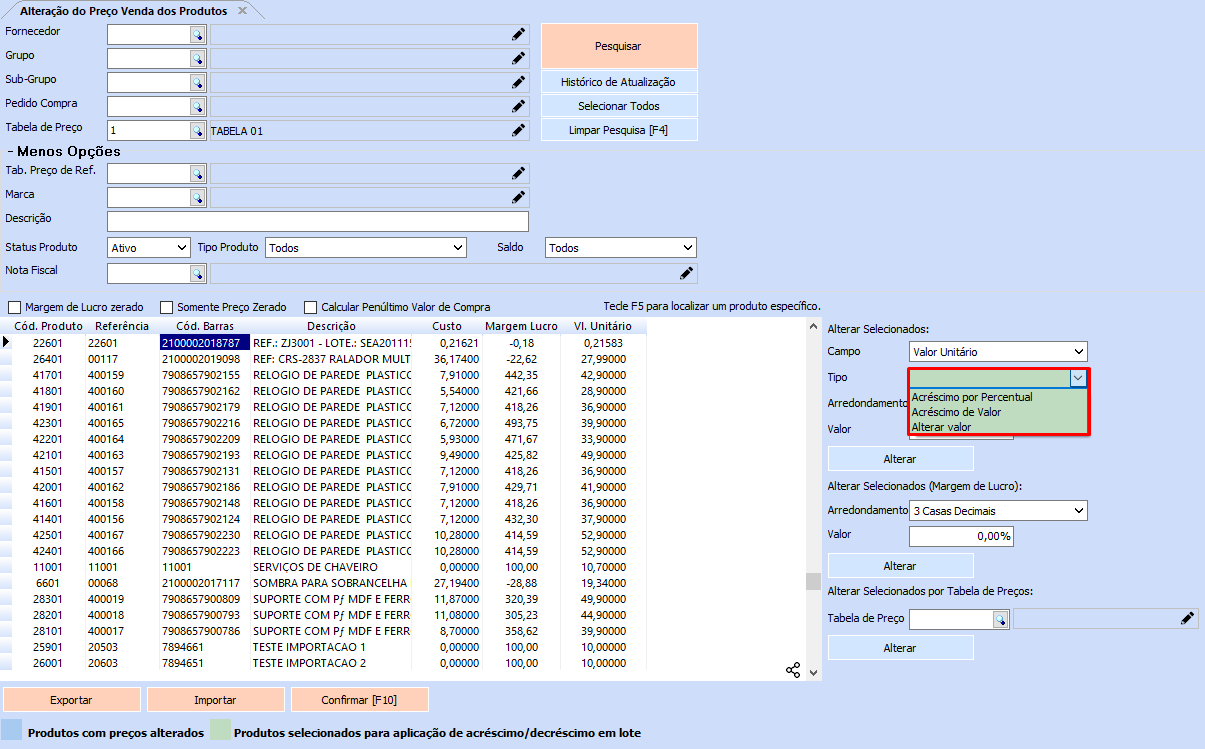This screenshot has height=749, width=1205.
Task: Choose Alterar valor from Tipo list
Action: (x=941, y=427)
